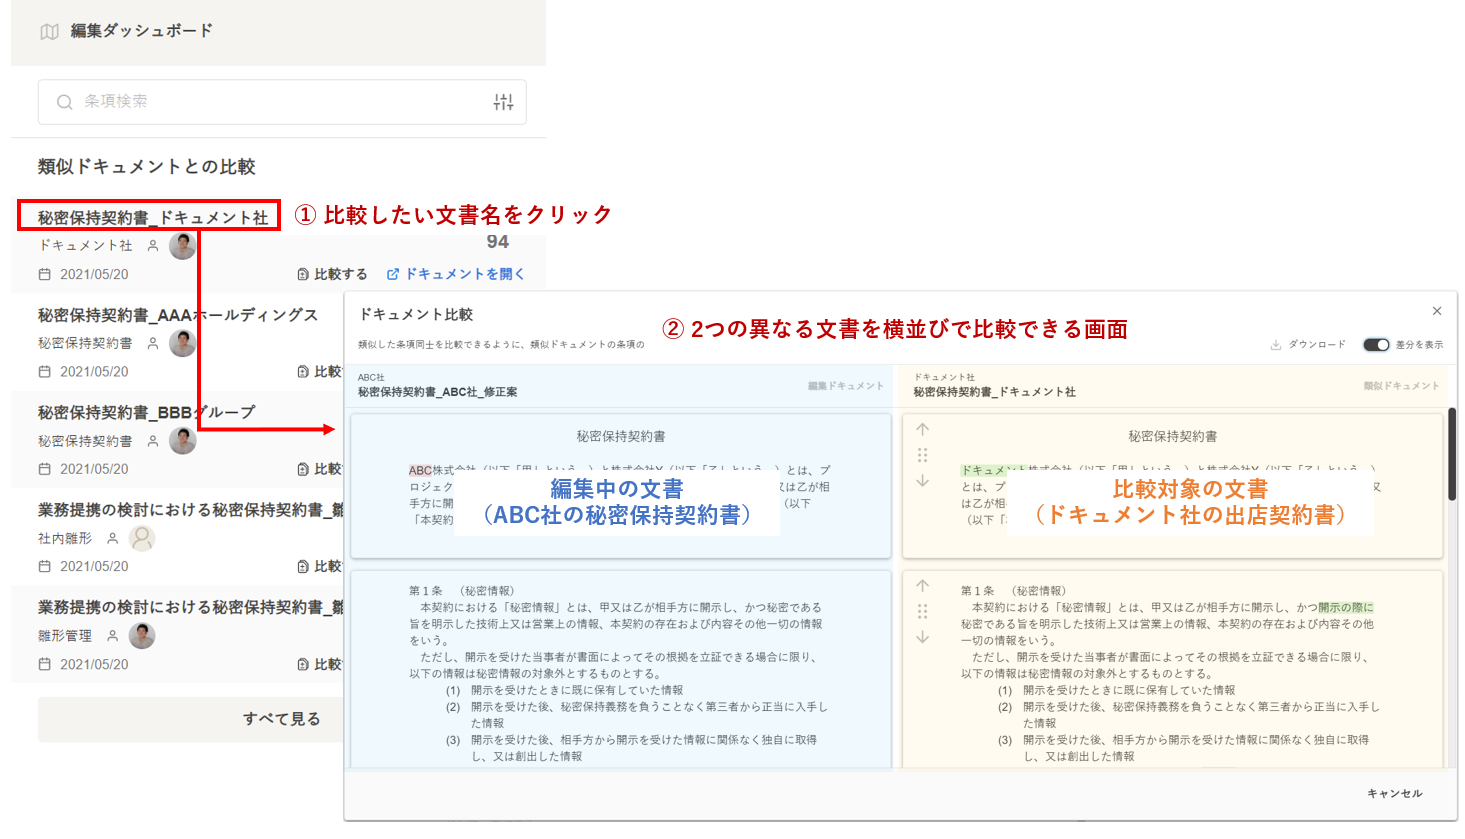Toggle the 差分を表示 switch
Viewport: 1465px width, 839px height.
point(1376,345)
